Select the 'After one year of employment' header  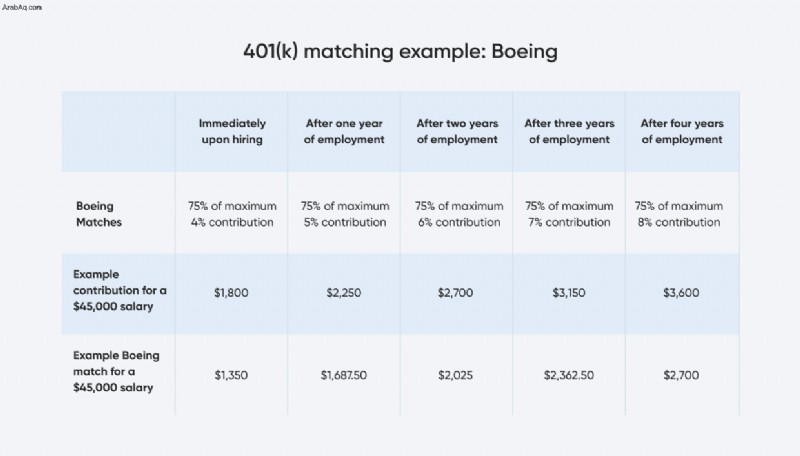pos(344,131)
